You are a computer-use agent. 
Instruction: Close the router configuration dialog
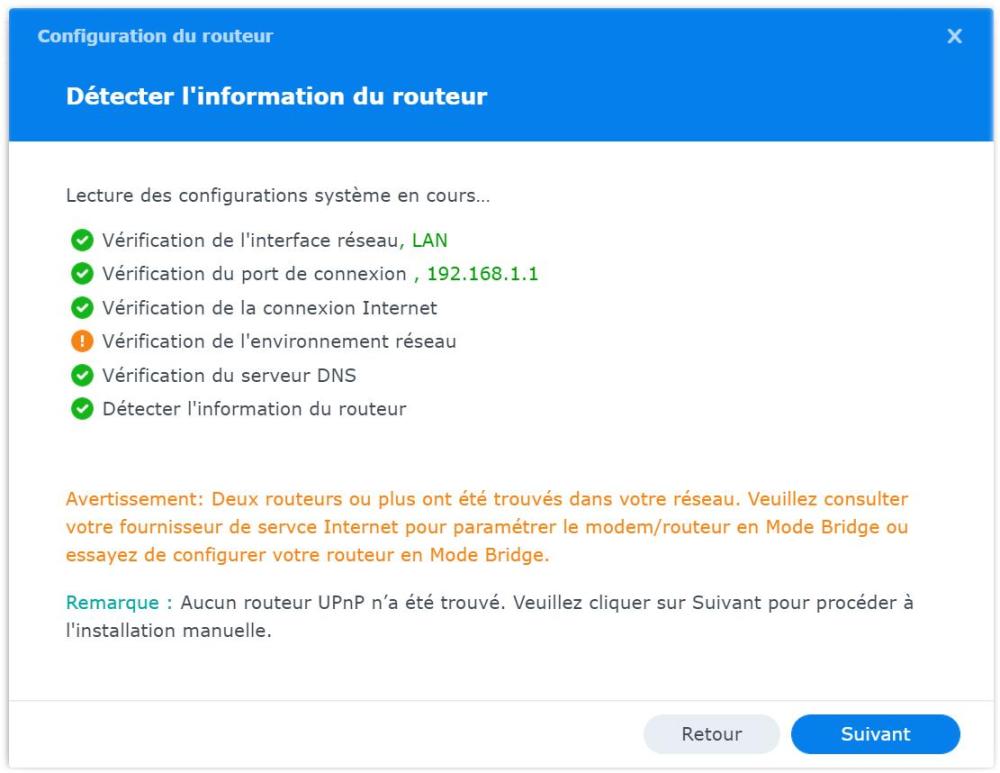click(954, 36)
